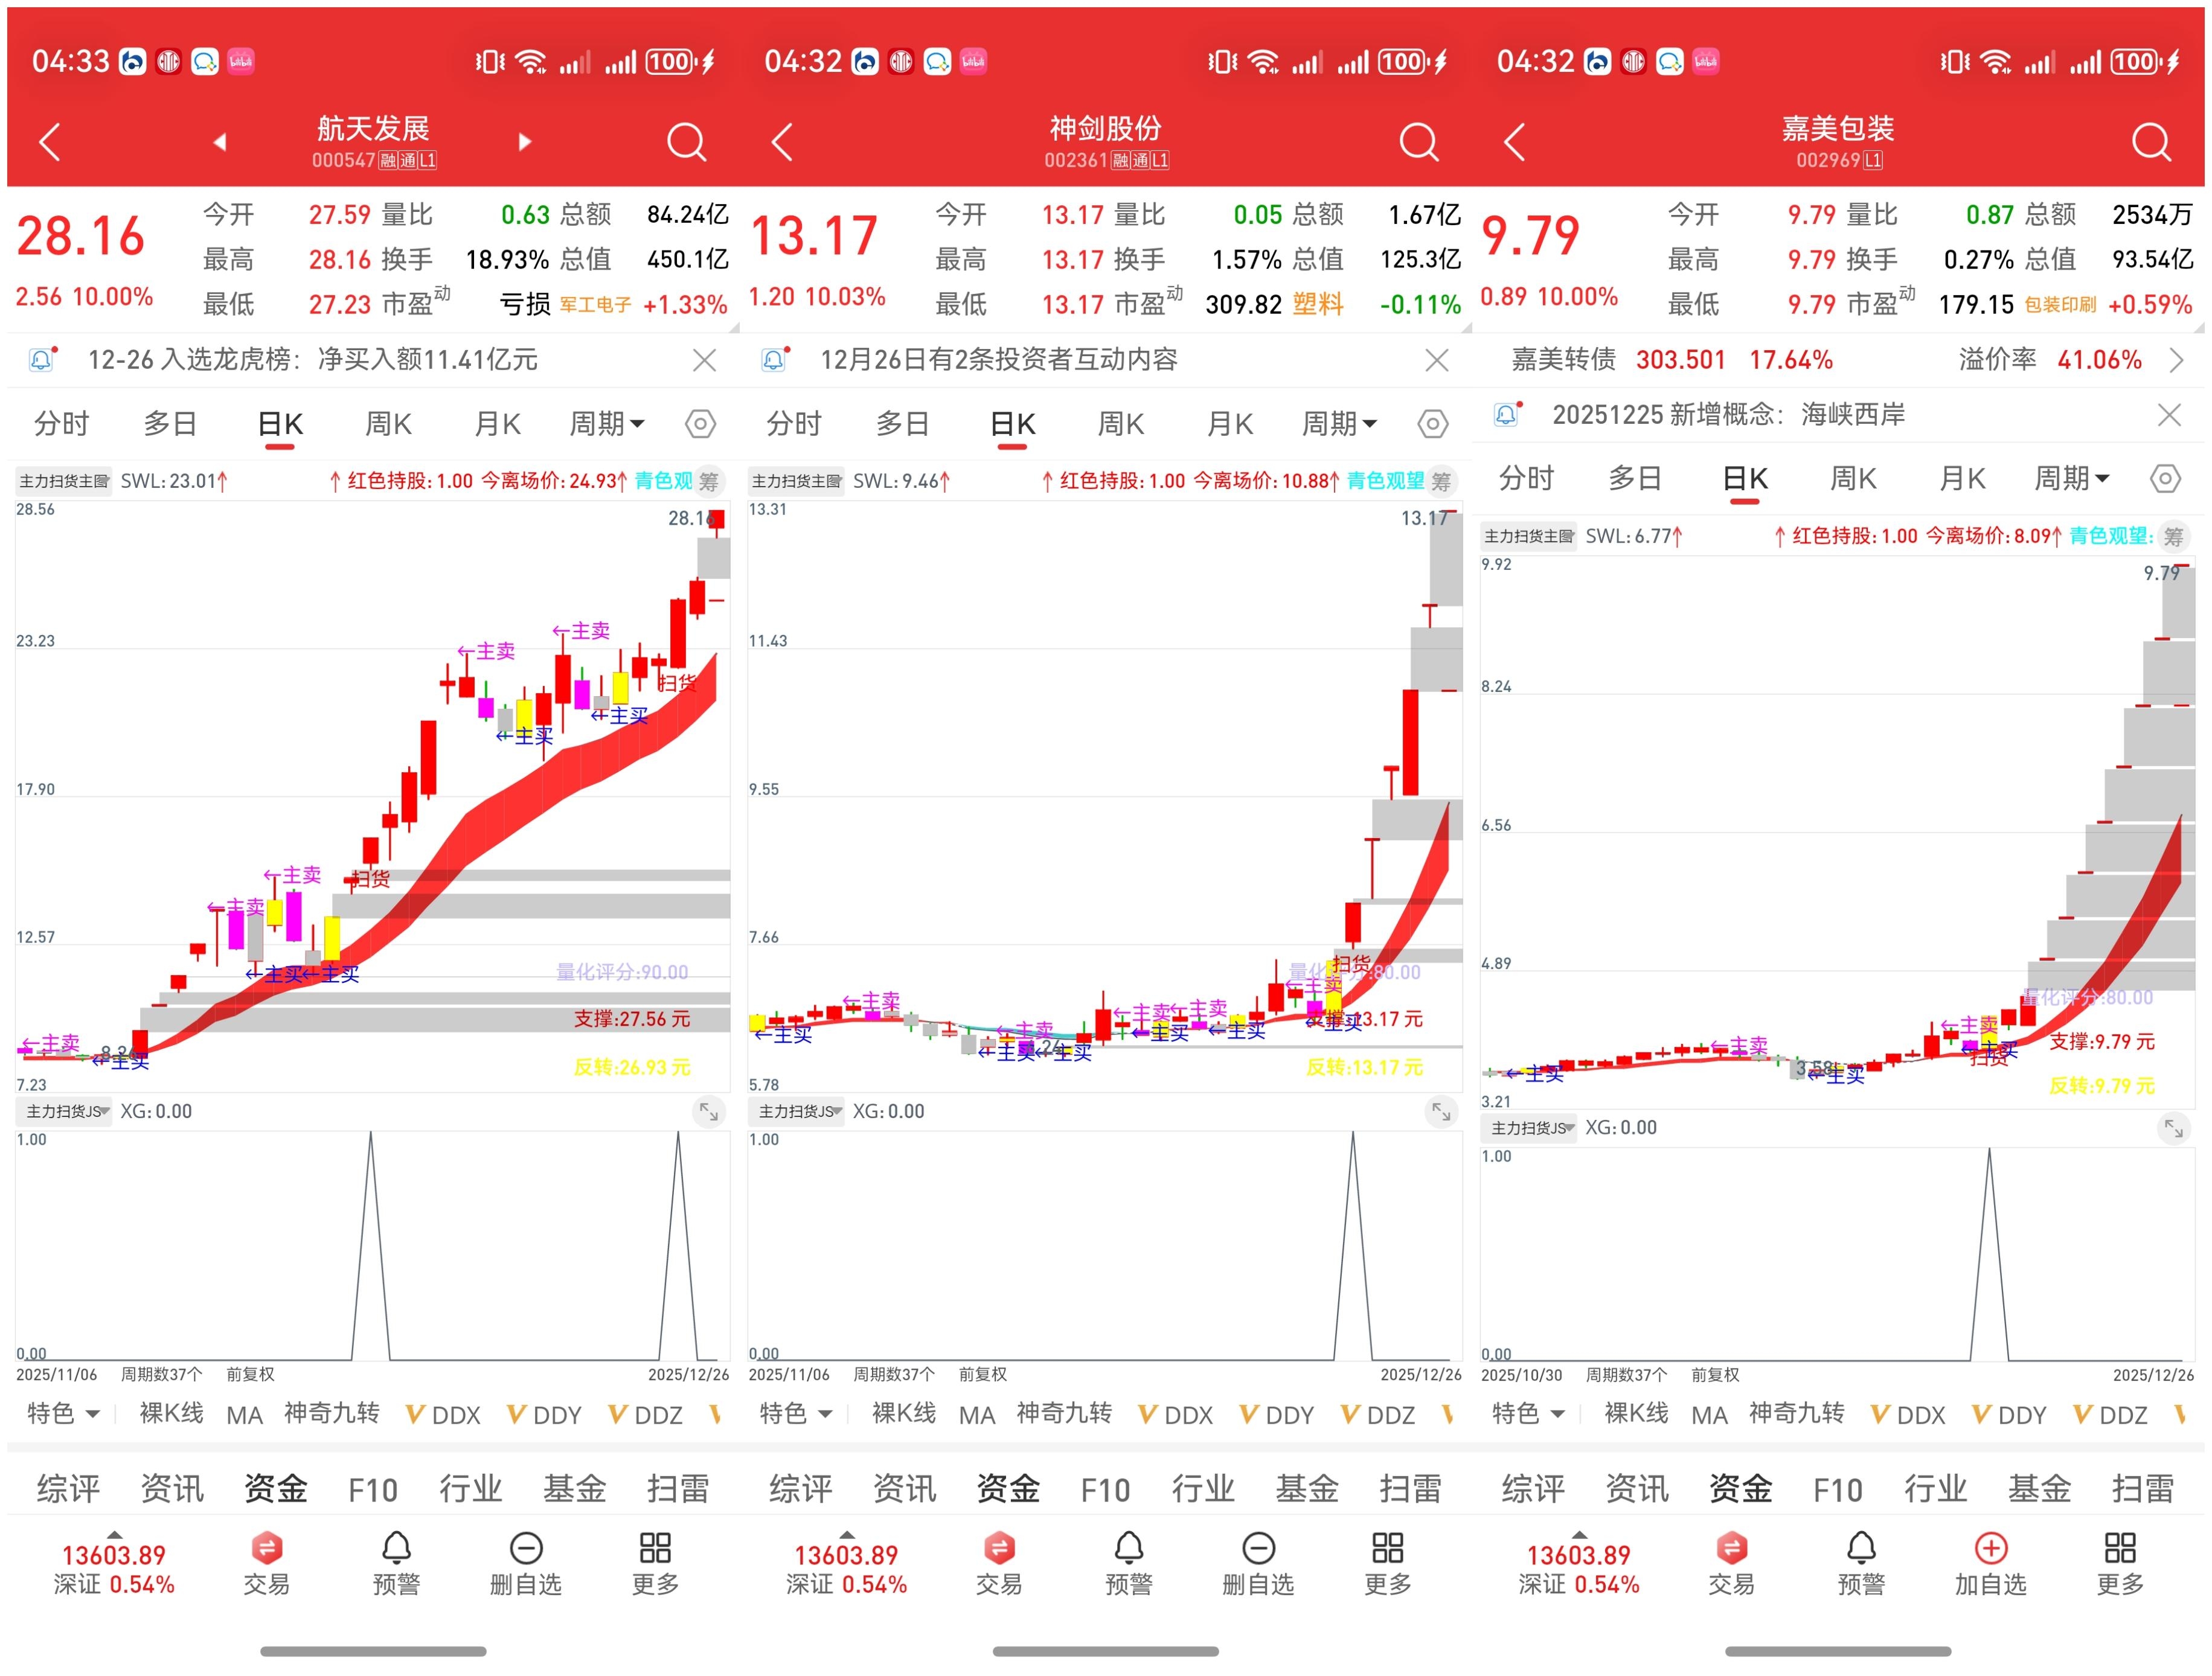The height and width of the screenshot is (1676, 2212).
Task: Go back from 神剑股份 stock page
Action: 783,142
